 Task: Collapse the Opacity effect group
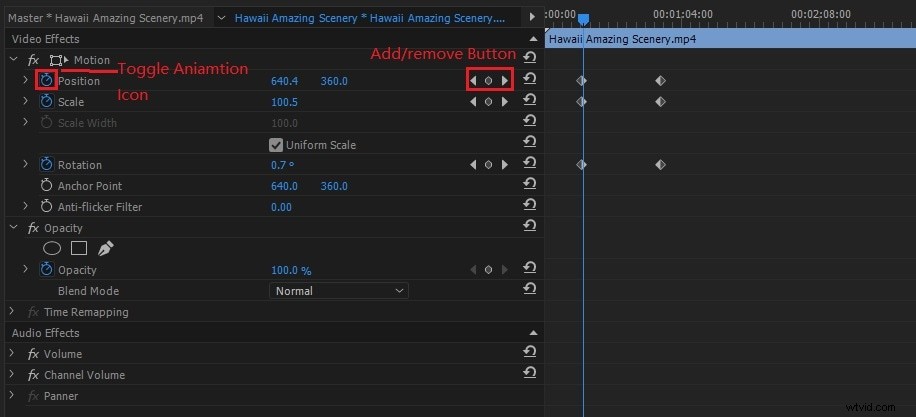point(13,228)
